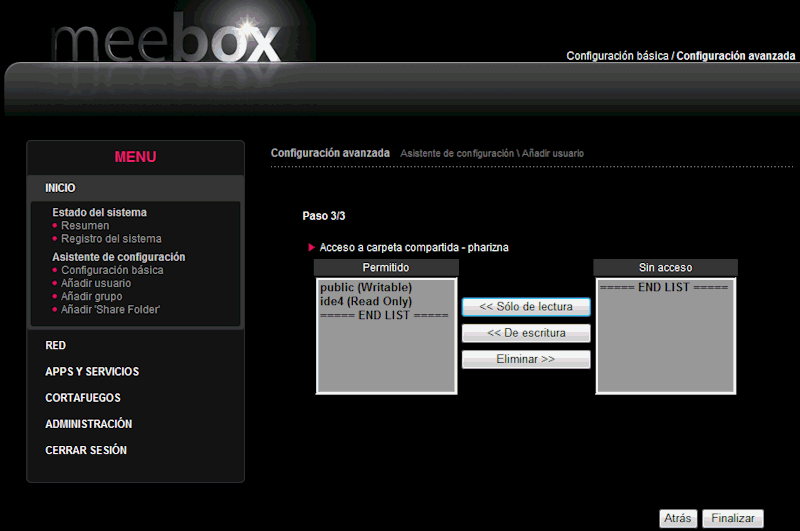This screenshot has width=800, height=531.
Task: Click the 'Paso 3/3' step label
Action: pos(323,216)
